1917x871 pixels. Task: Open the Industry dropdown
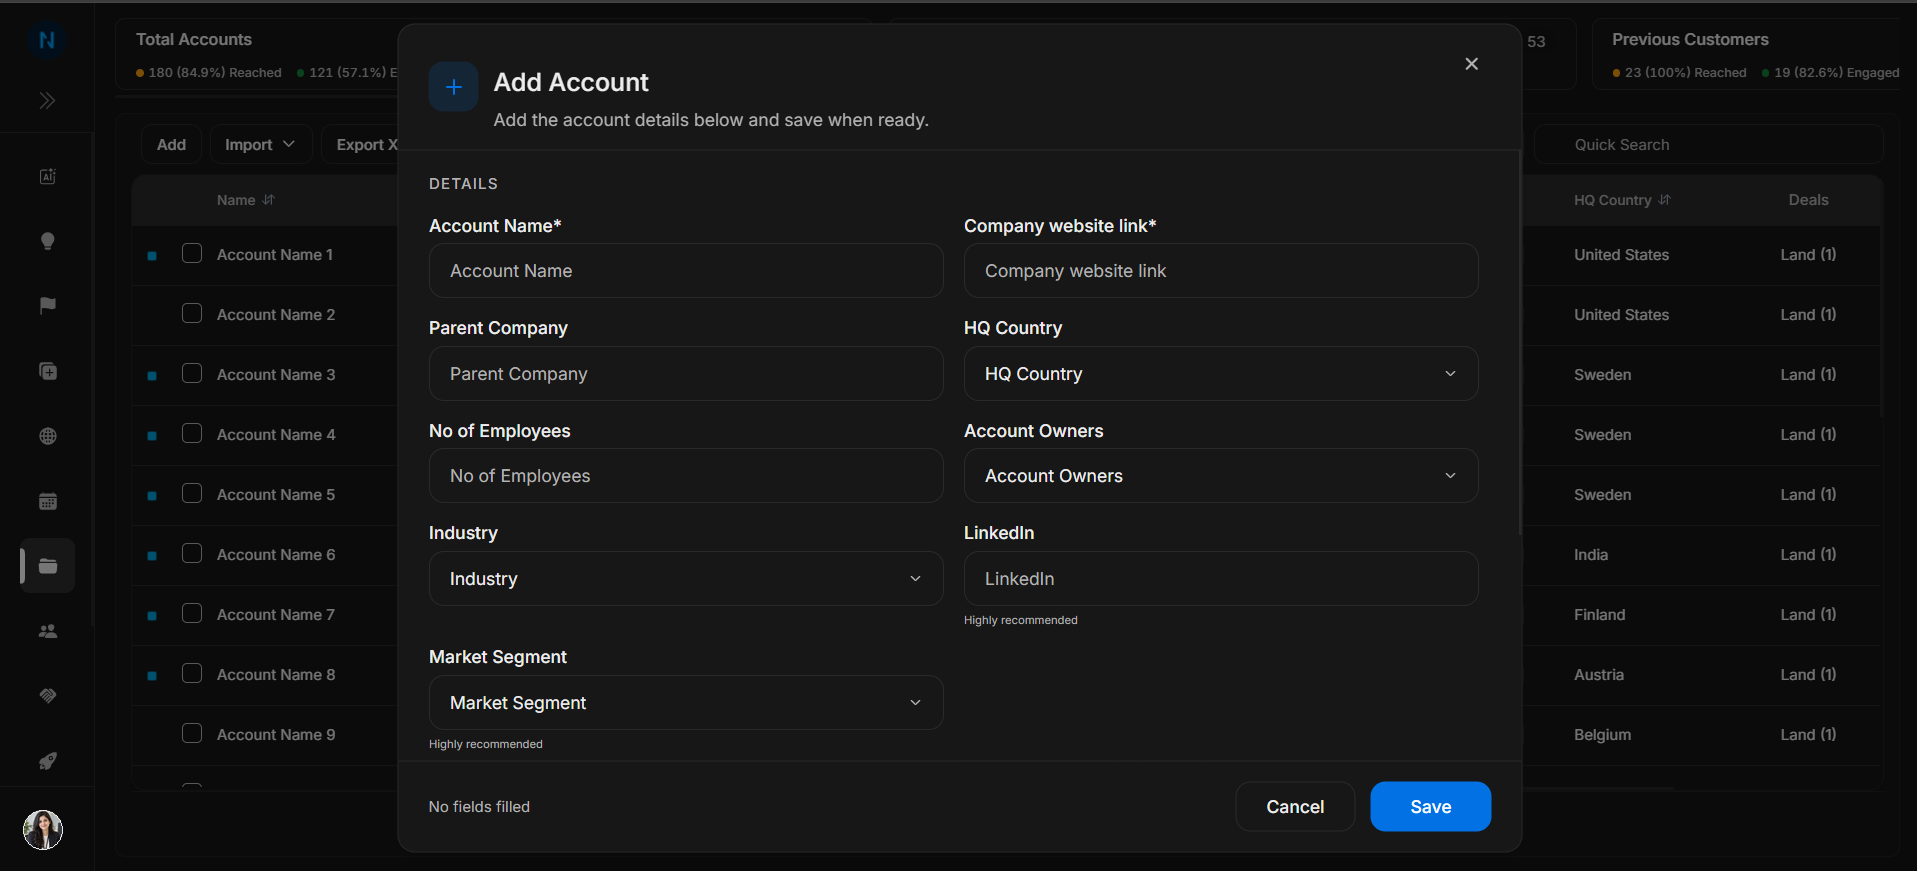pyautogui.click(x=685, y=579)
